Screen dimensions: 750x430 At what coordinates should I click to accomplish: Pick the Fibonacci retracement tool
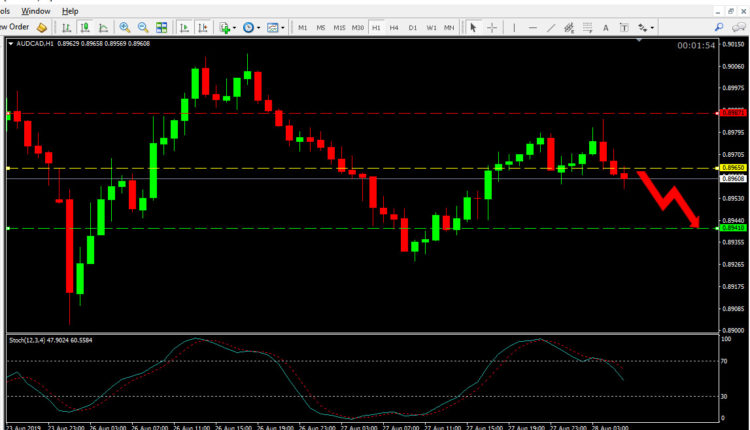point(587,28)
